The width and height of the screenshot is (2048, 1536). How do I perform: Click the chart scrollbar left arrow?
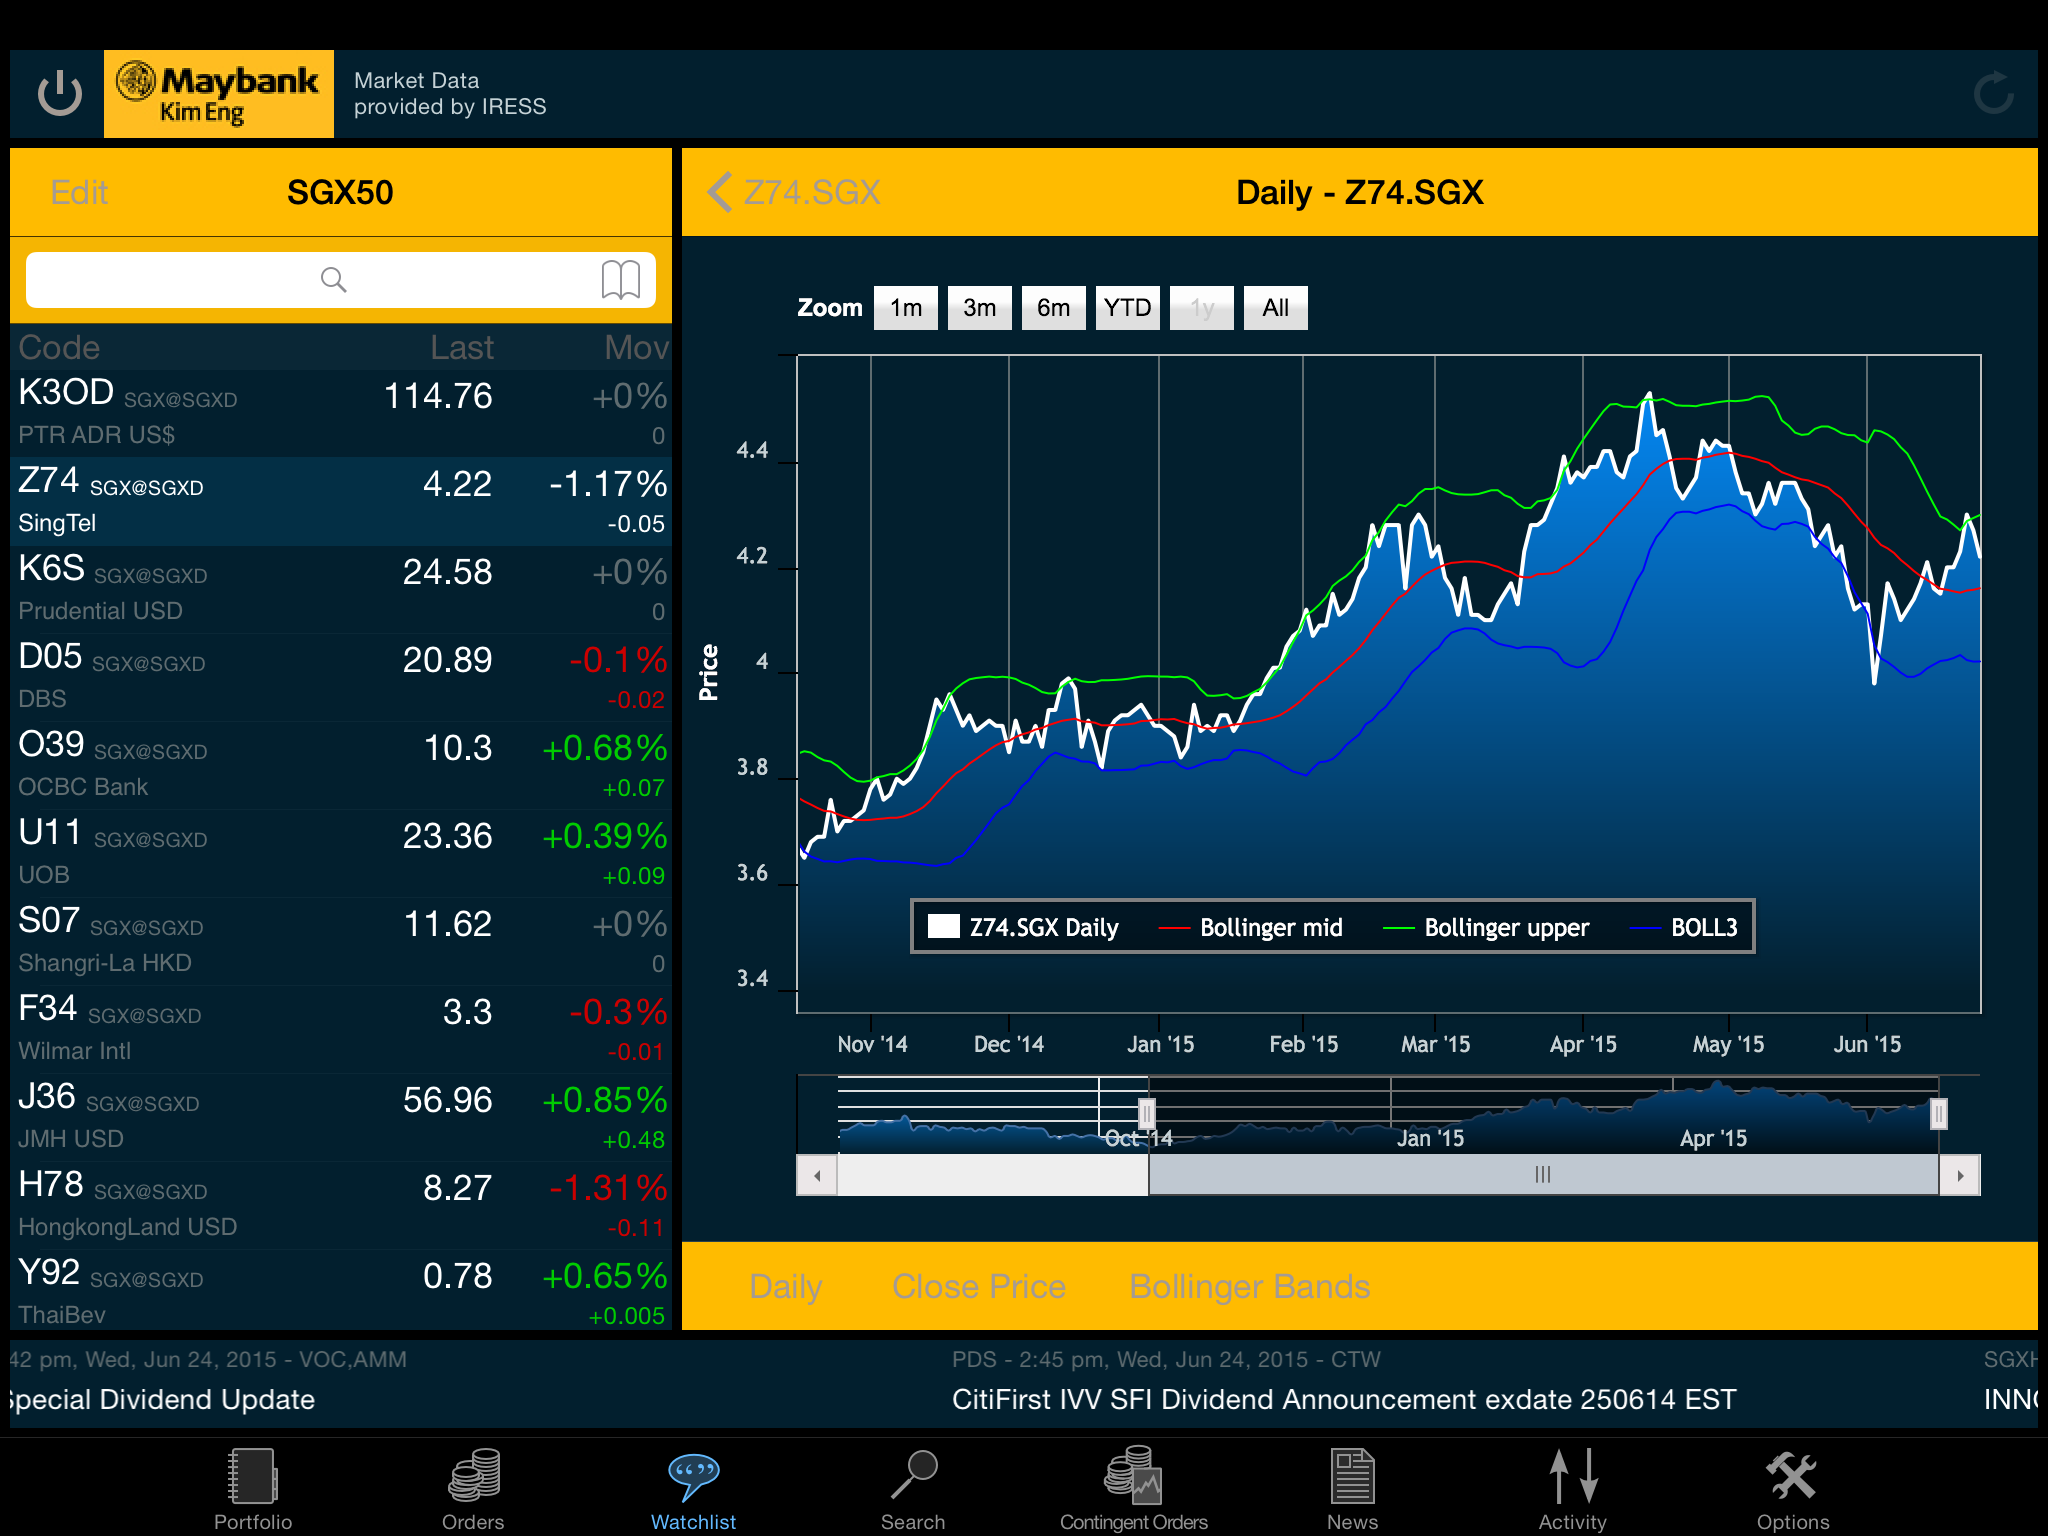[817, 1175]
